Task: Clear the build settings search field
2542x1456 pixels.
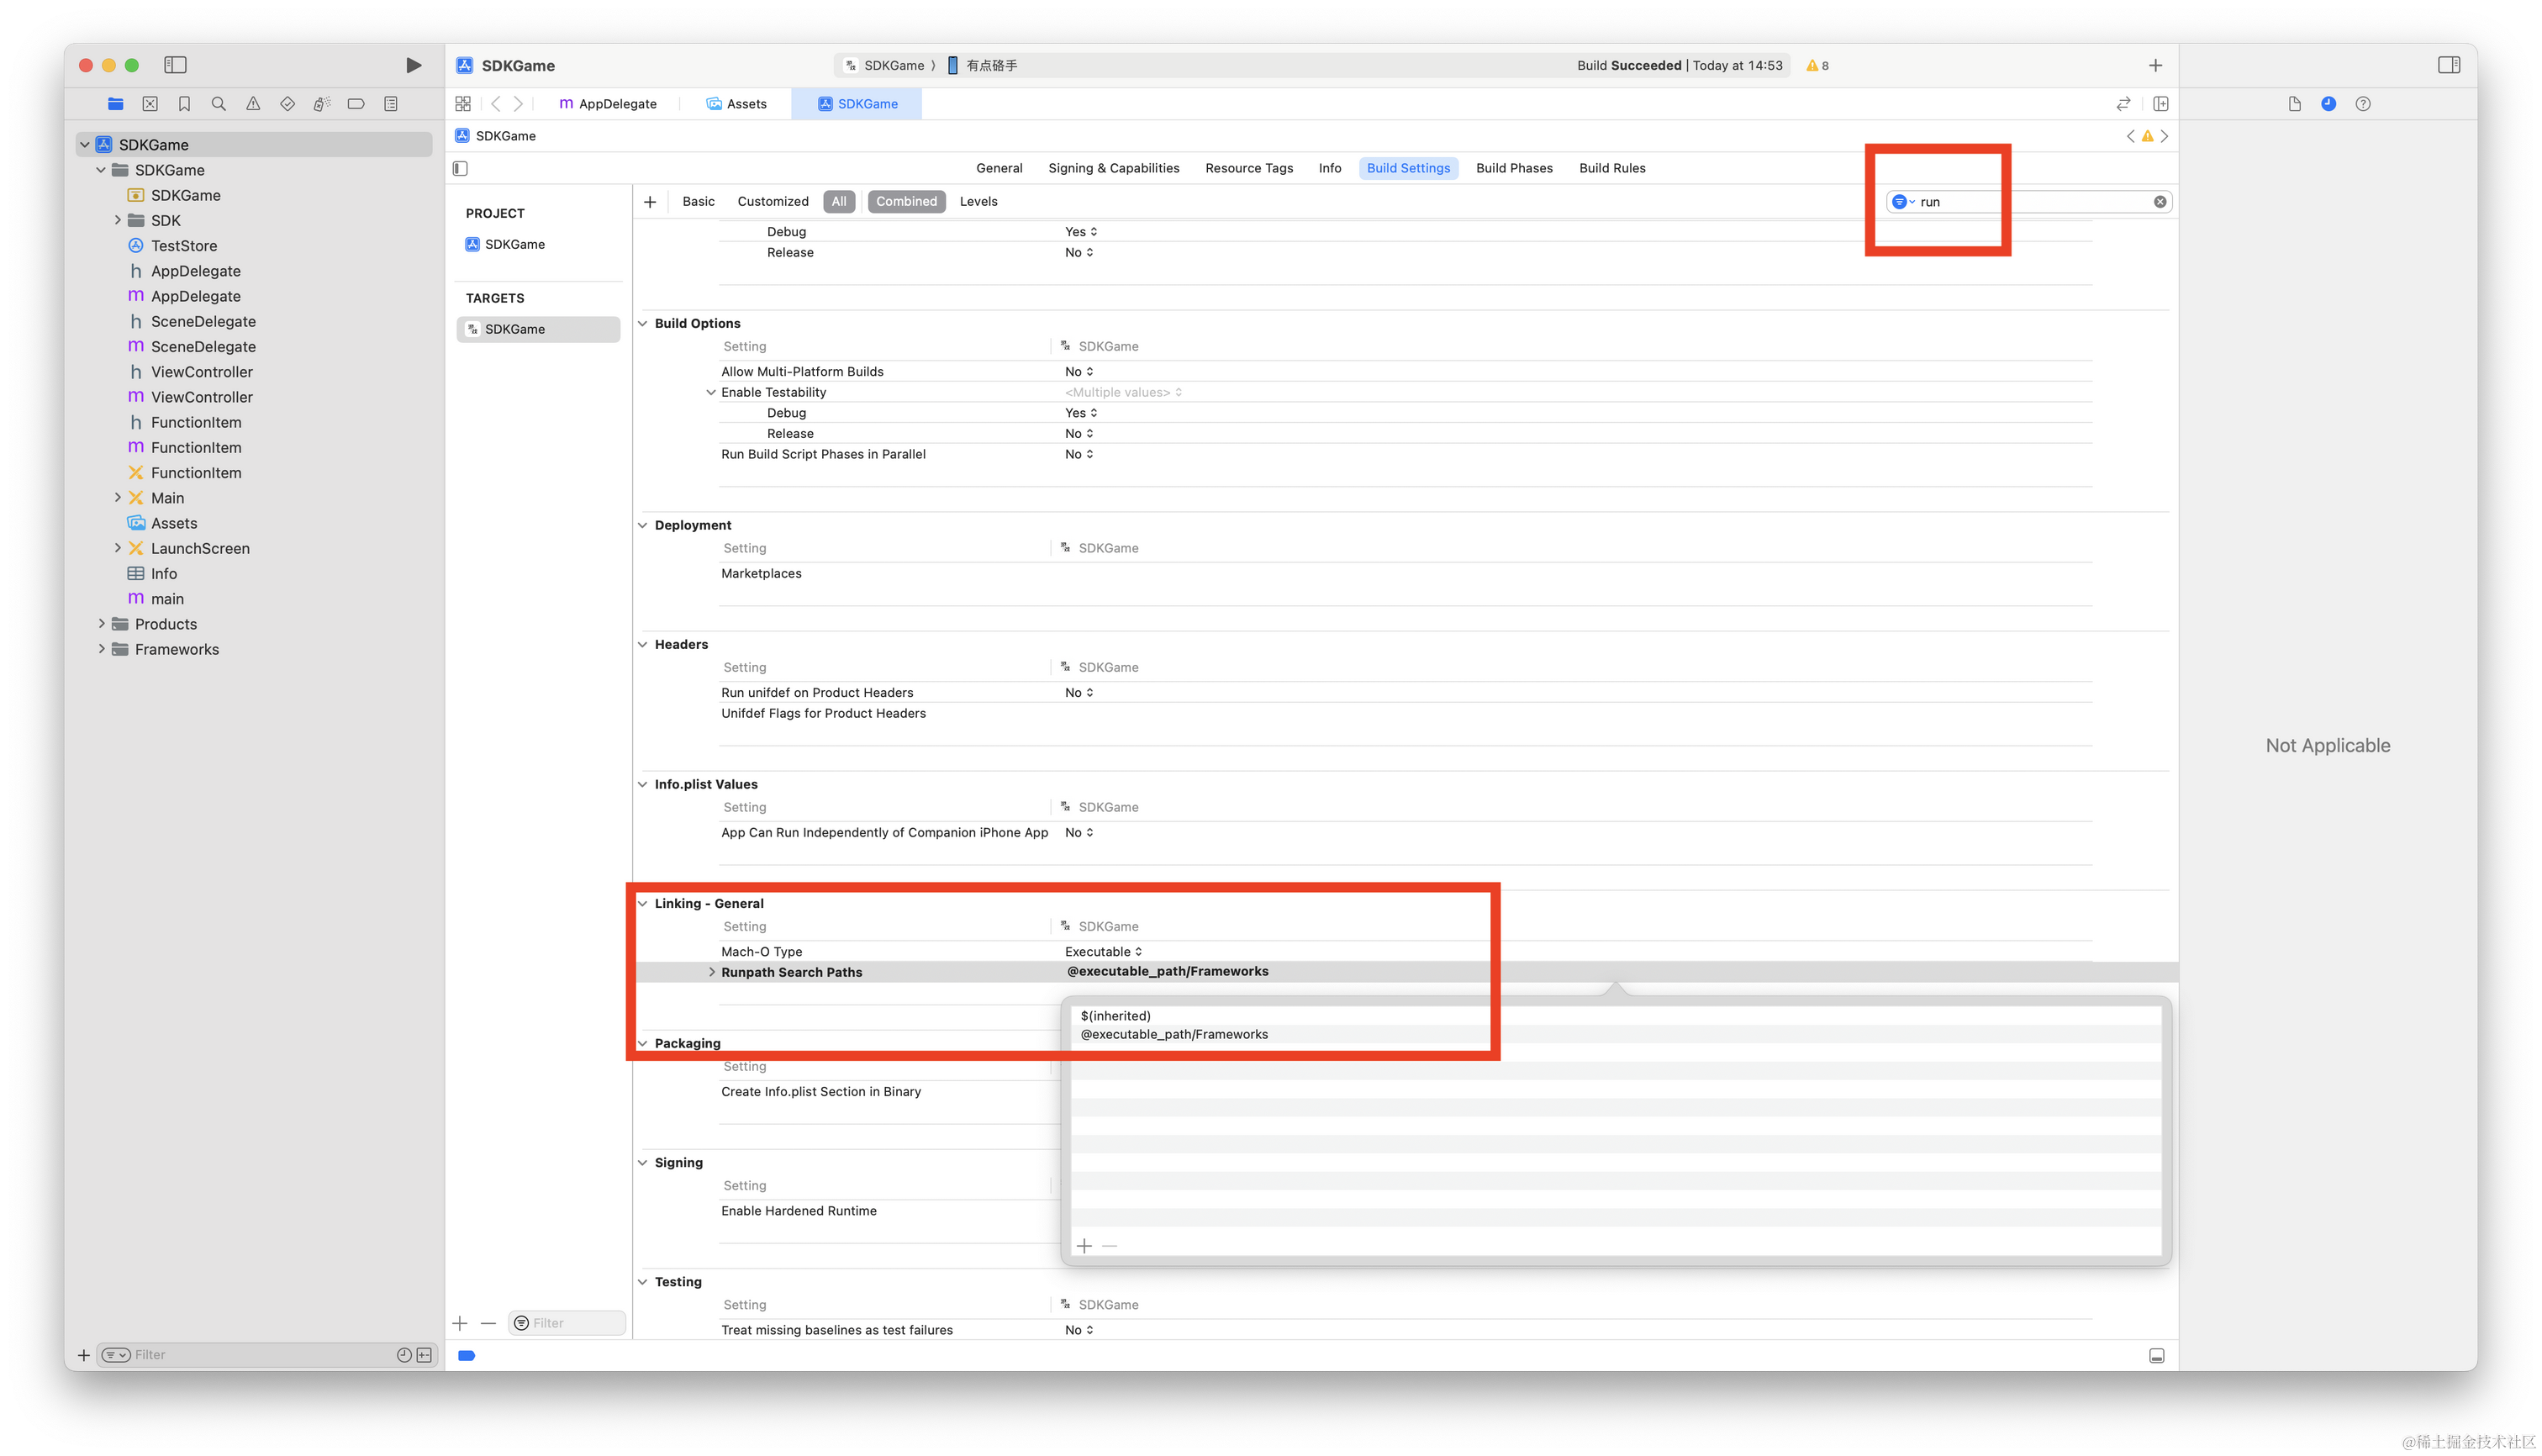Action: click(2160, 202)
